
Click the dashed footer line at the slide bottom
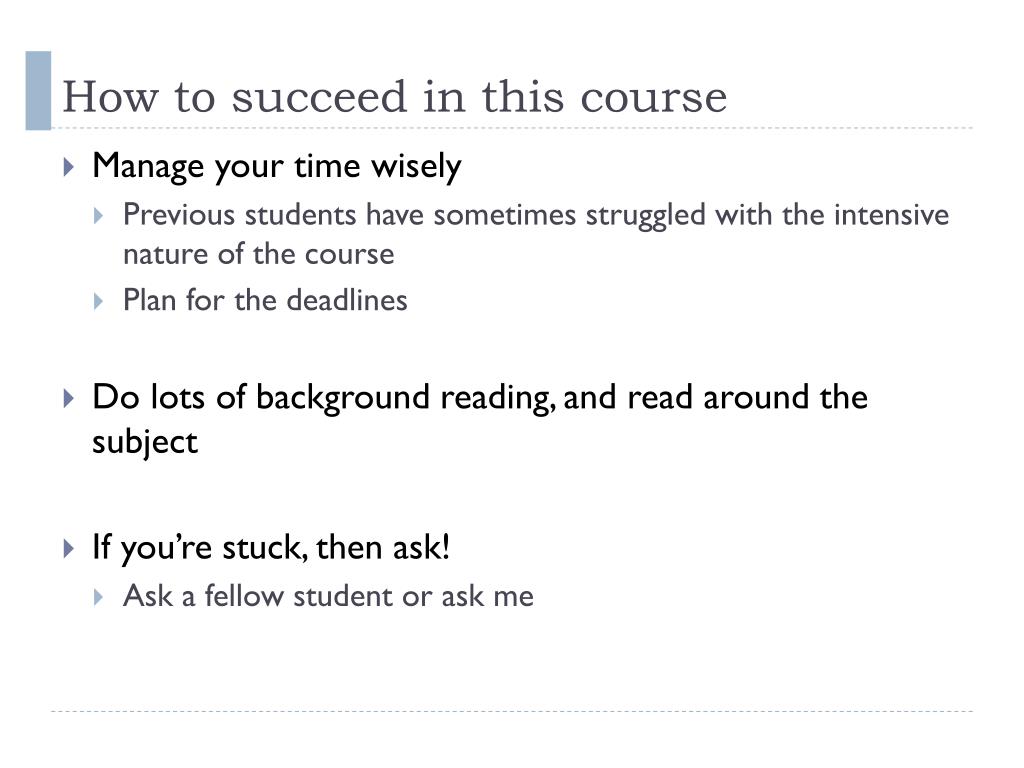(x=512, y=711)
